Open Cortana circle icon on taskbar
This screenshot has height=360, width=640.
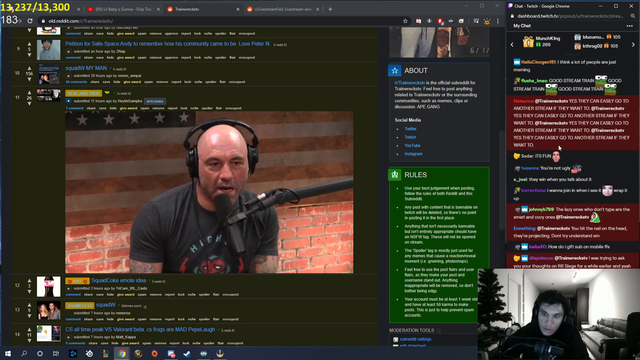pyautogui.click(x=40, y=353)
